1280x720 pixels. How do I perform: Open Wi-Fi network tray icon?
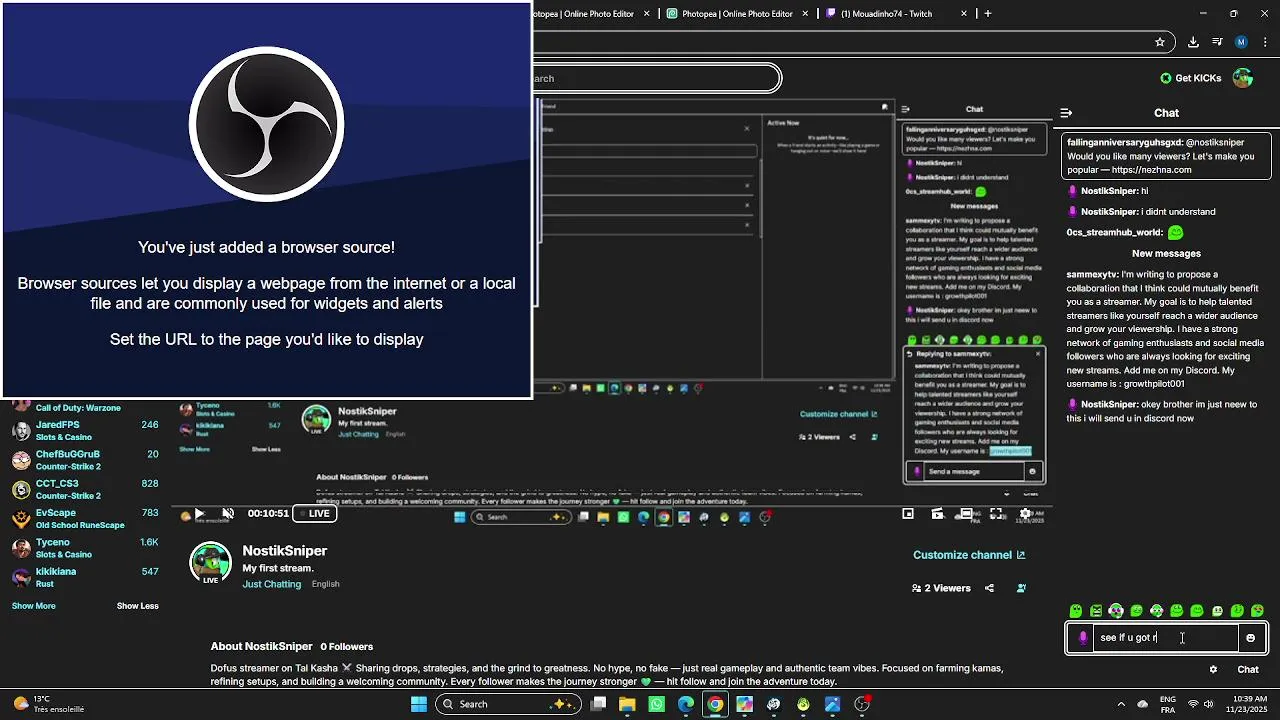point(1192,704)
